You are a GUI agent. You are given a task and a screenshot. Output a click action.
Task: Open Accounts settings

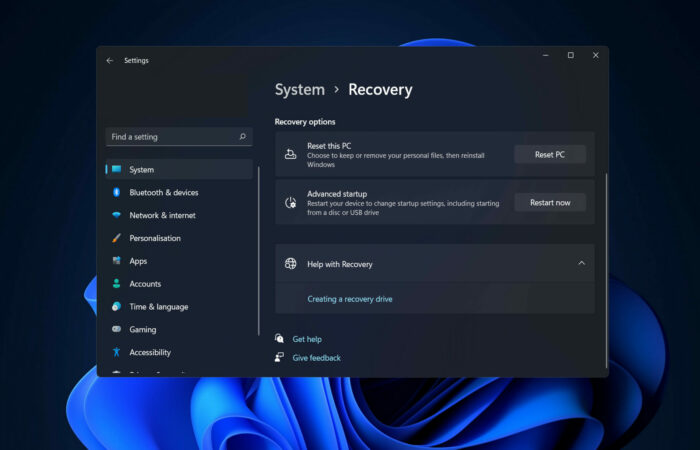[x=179, y=283]
